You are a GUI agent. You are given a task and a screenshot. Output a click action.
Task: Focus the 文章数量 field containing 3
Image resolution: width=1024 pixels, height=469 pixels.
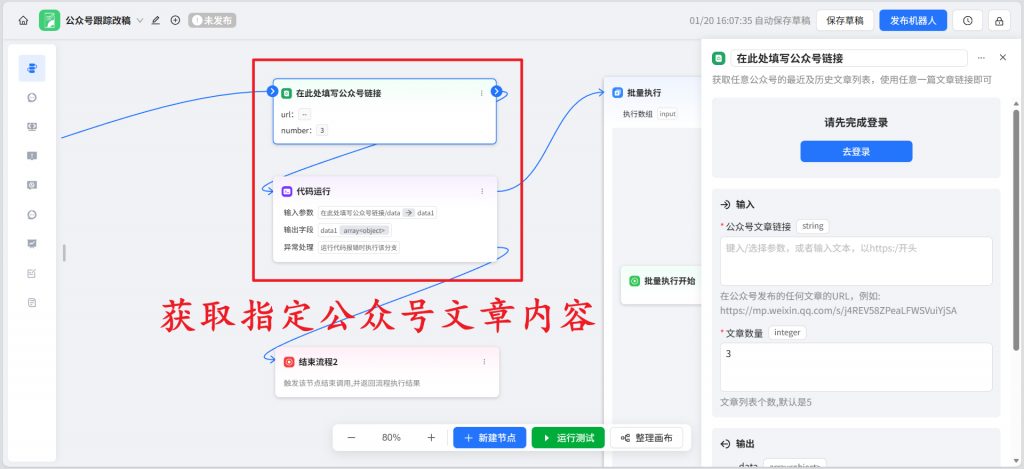pos(856,367)
